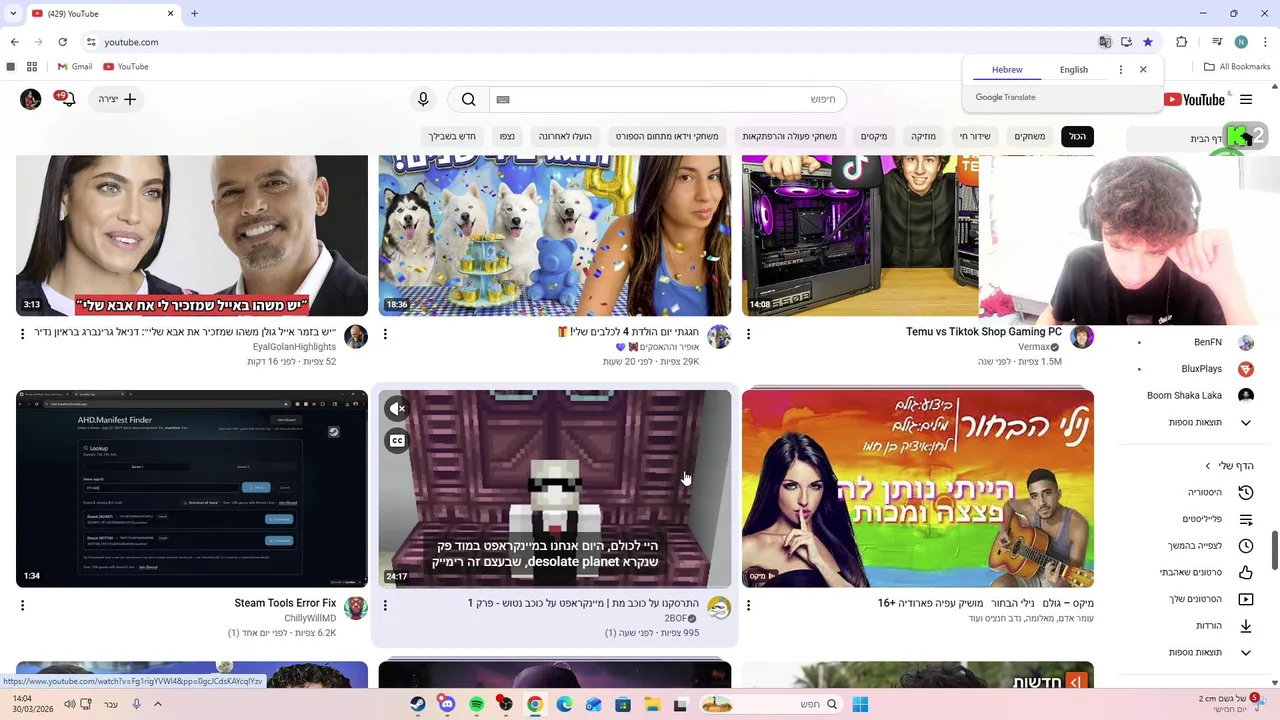Go back with browser back arrow
The height and width of the screenshot is (720, 1280).
[14, 42]
